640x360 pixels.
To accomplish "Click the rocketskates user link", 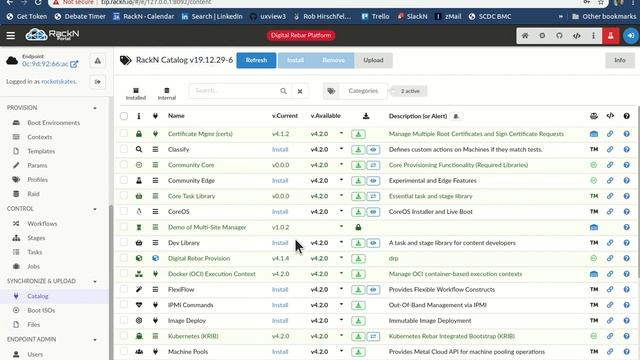I will (x=58, y=82).
